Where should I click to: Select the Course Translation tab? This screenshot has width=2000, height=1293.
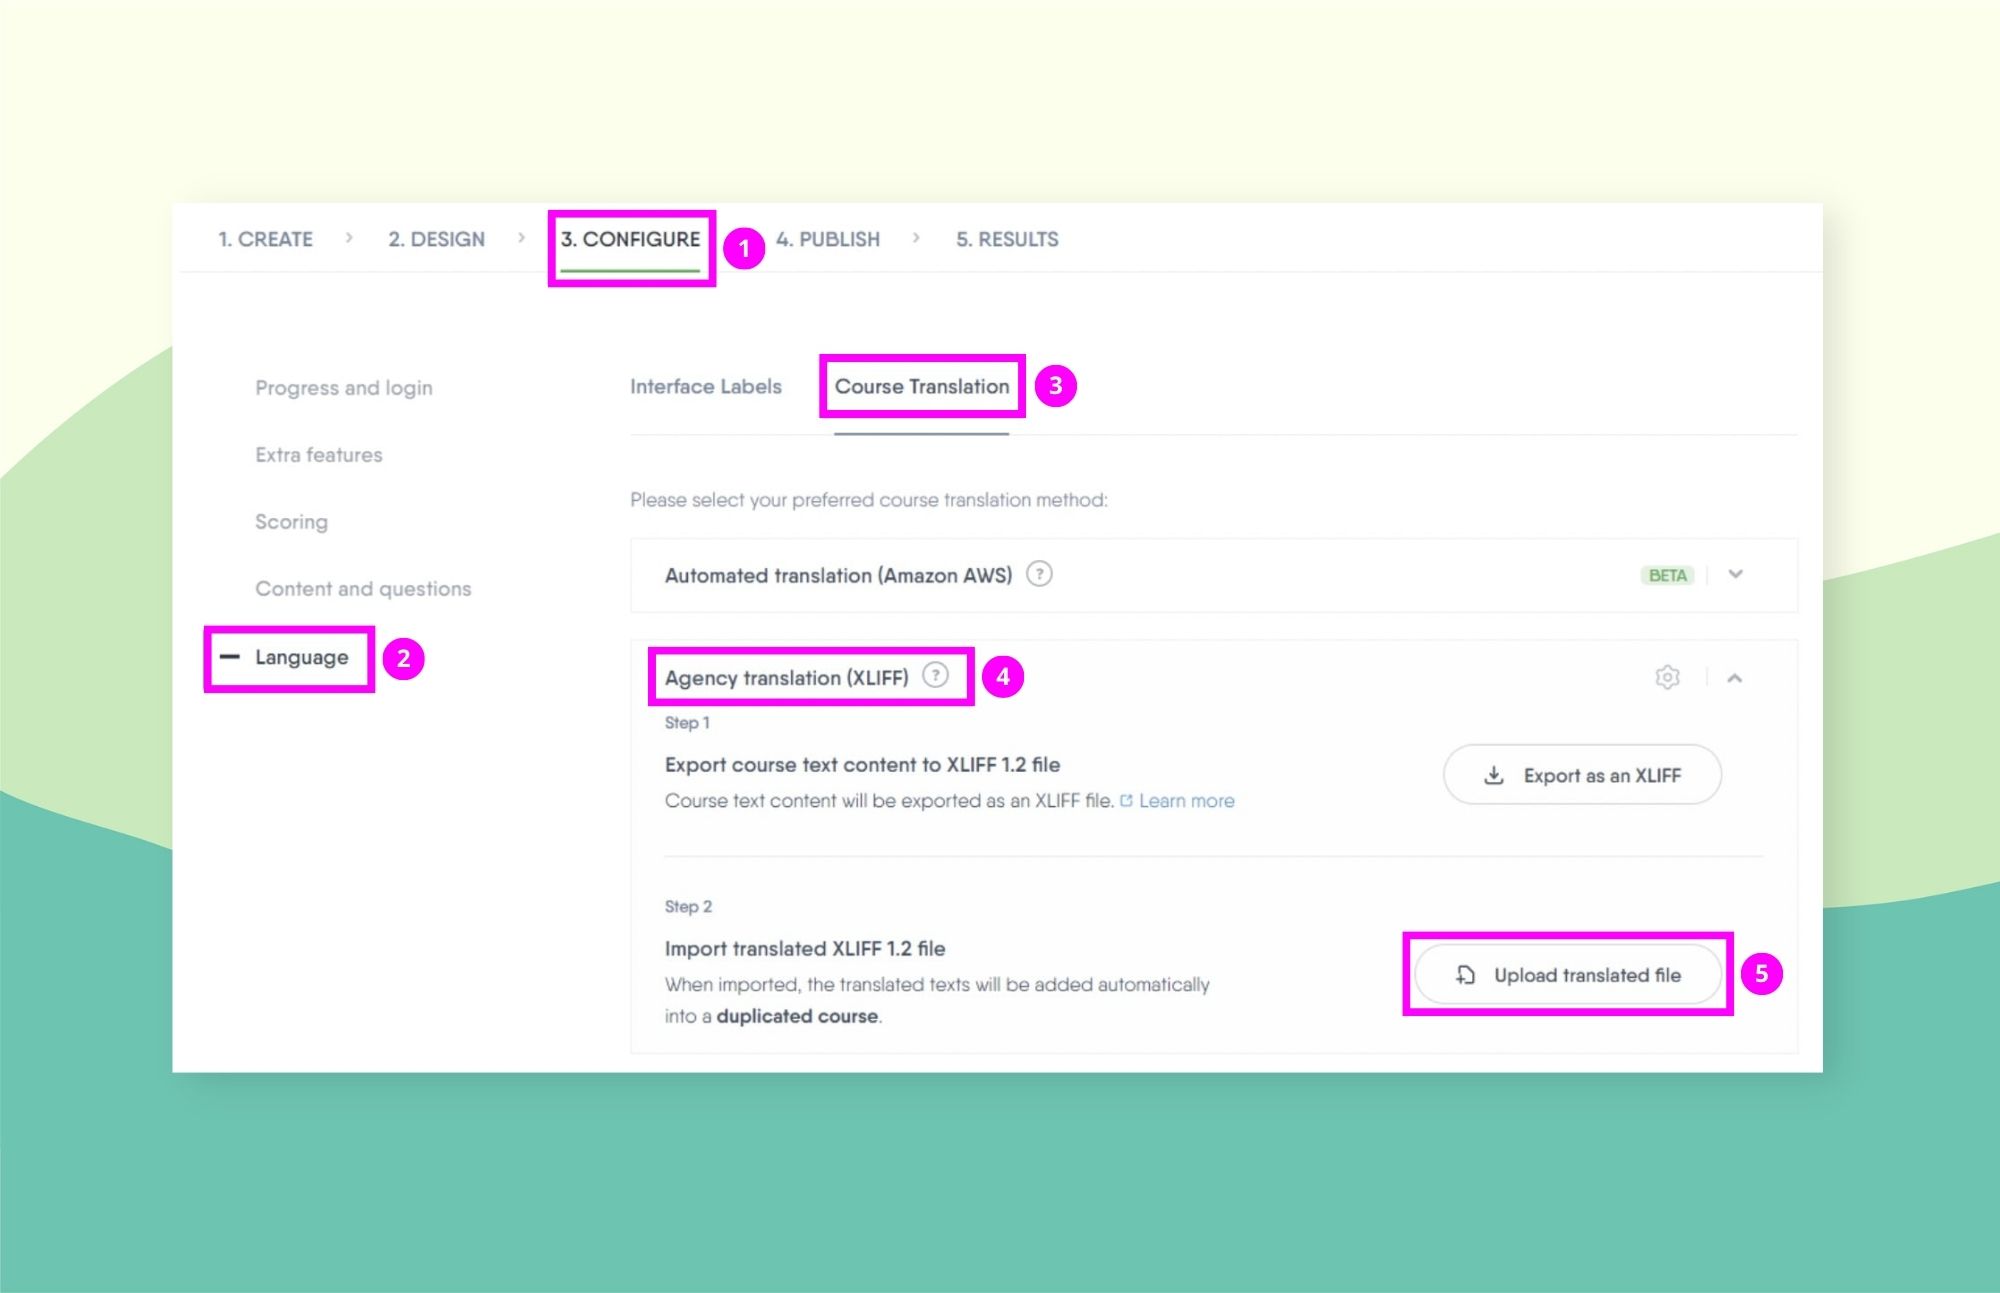[x=922, y=387]
